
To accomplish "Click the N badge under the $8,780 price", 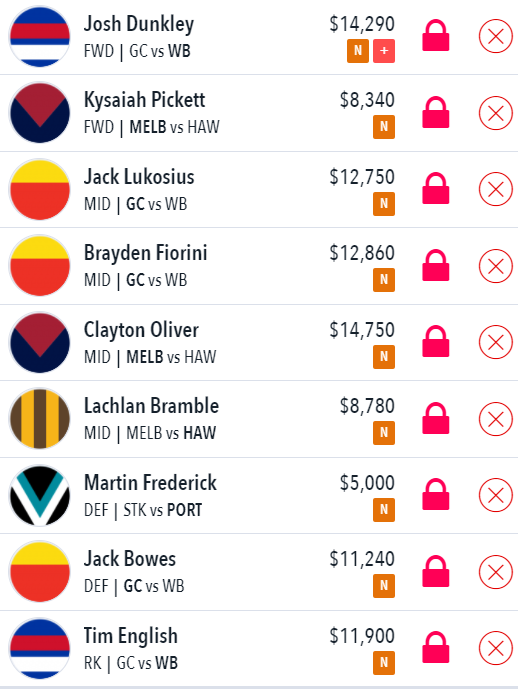I will [384, 433].
